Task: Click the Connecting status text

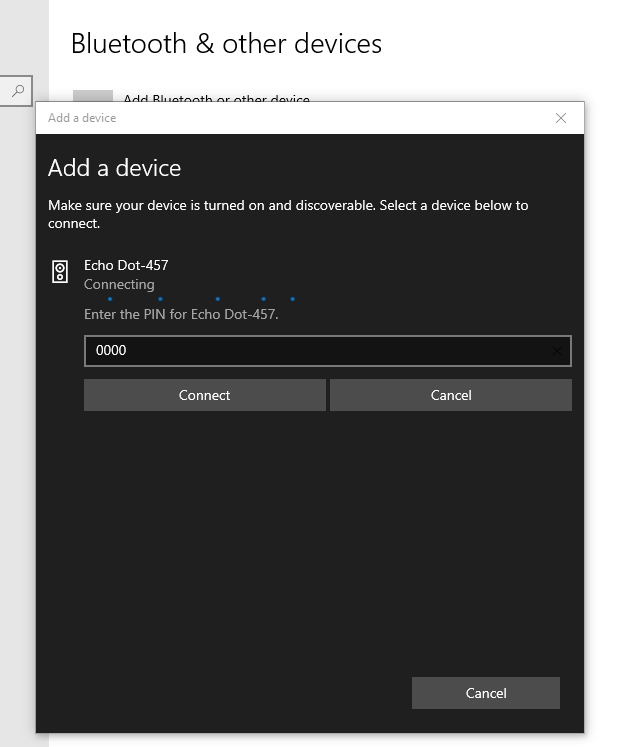Action: click(x=119, y=284)
